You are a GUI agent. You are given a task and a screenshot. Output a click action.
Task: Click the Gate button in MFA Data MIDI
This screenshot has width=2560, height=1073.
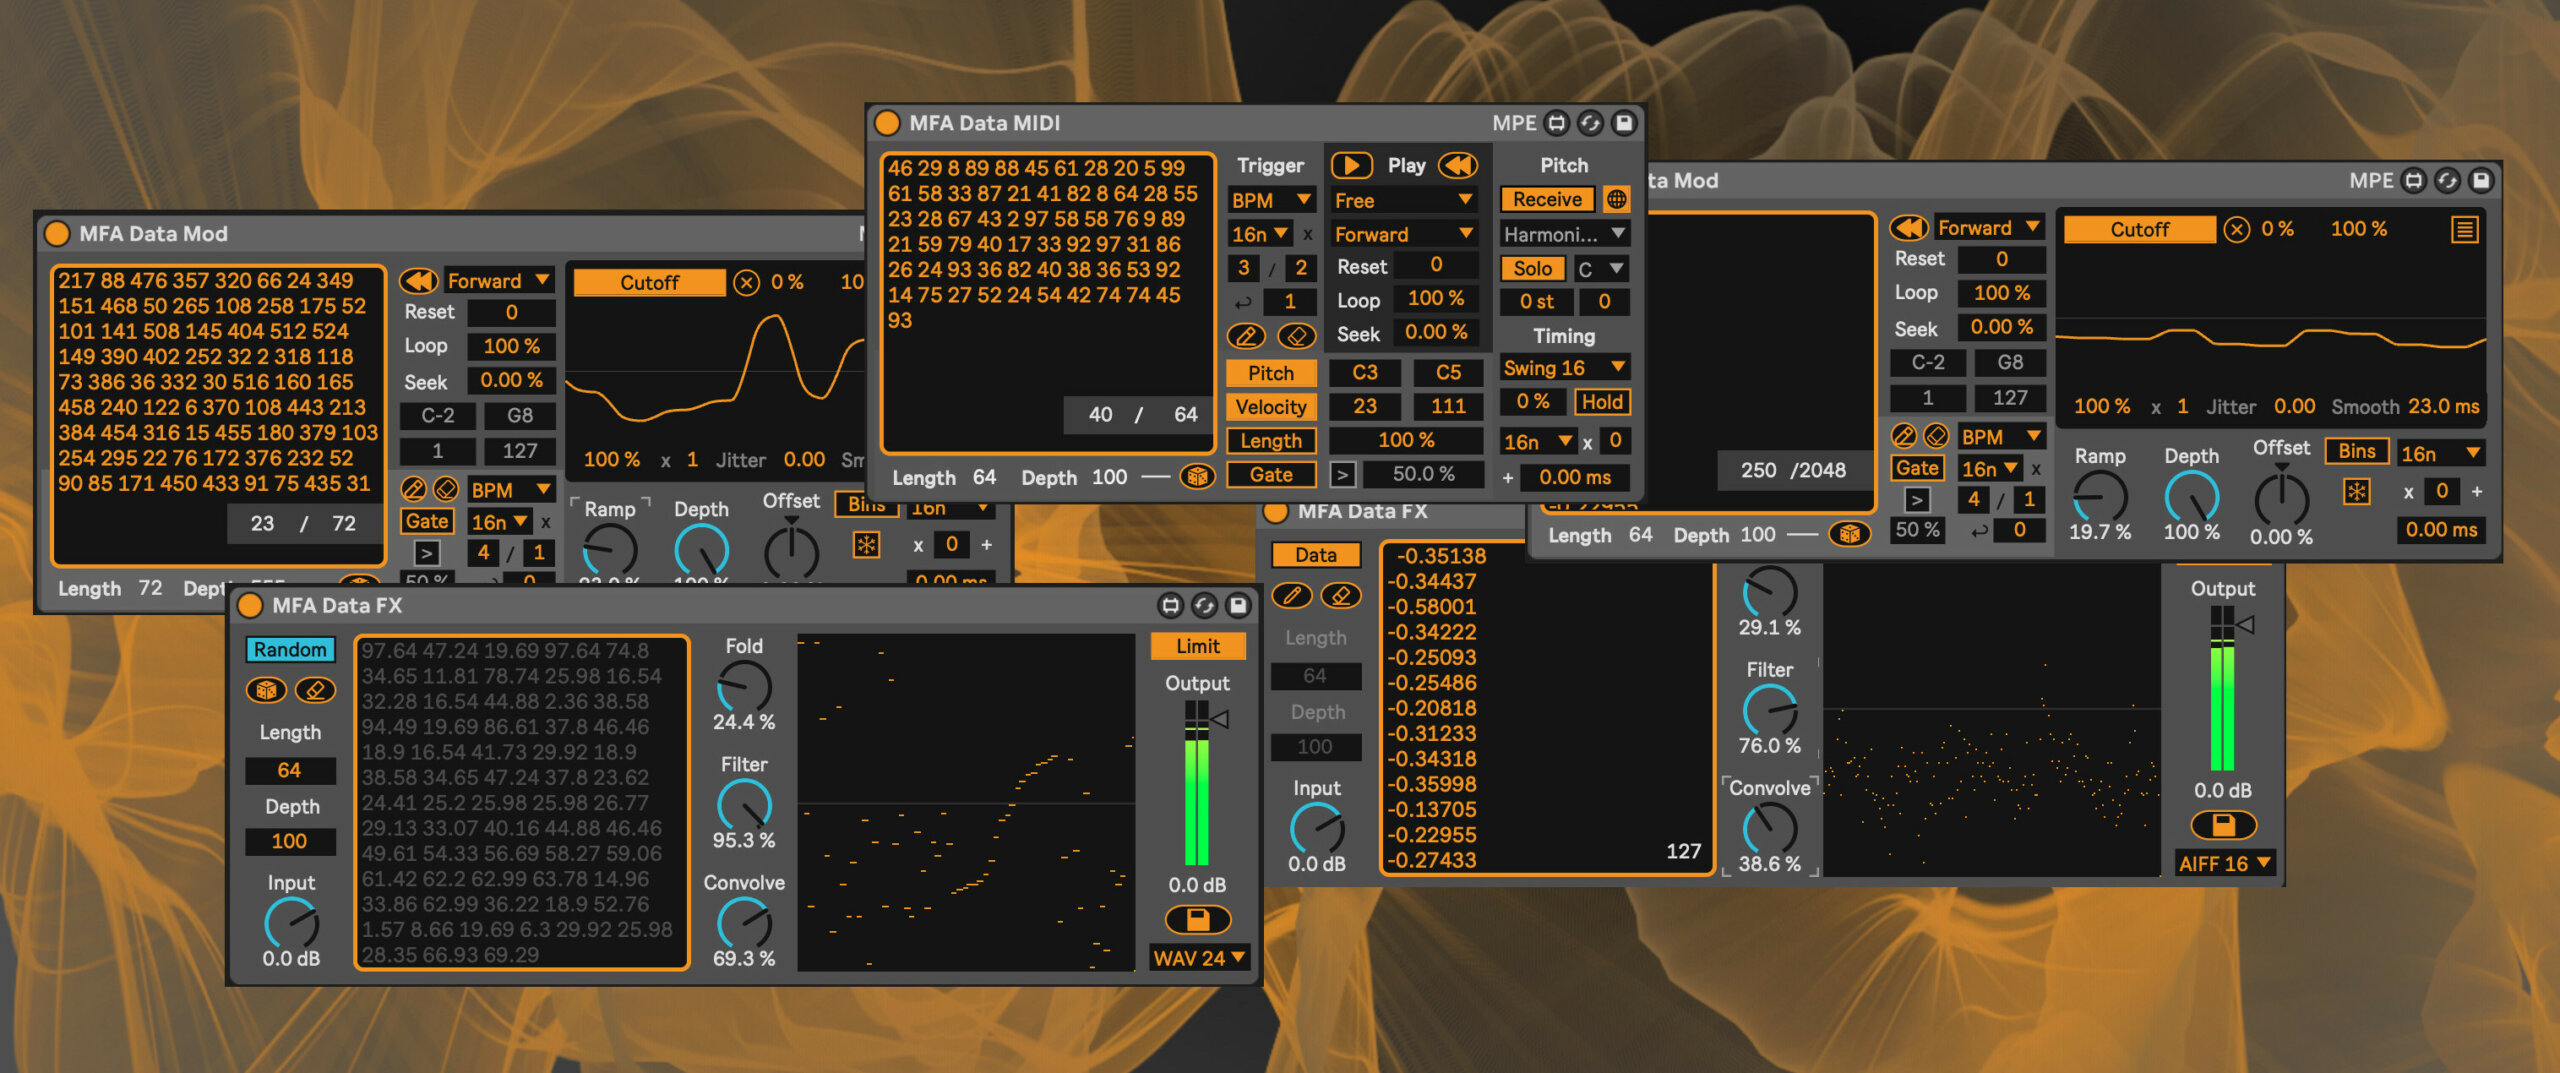coord(1270,475)
